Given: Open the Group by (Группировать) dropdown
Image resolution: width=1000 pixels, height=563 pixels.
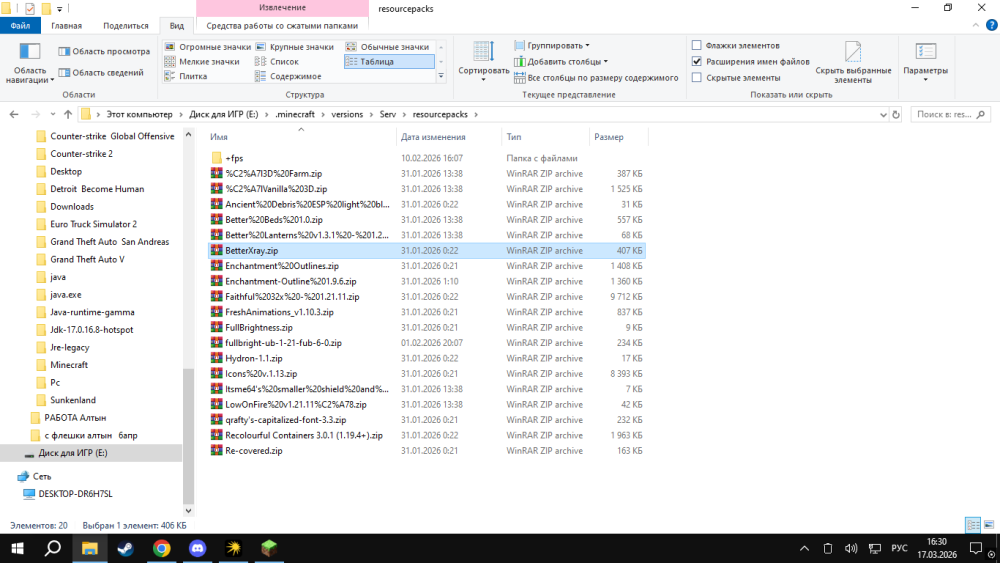Looking at the screenshot, I should coord(552,46).
